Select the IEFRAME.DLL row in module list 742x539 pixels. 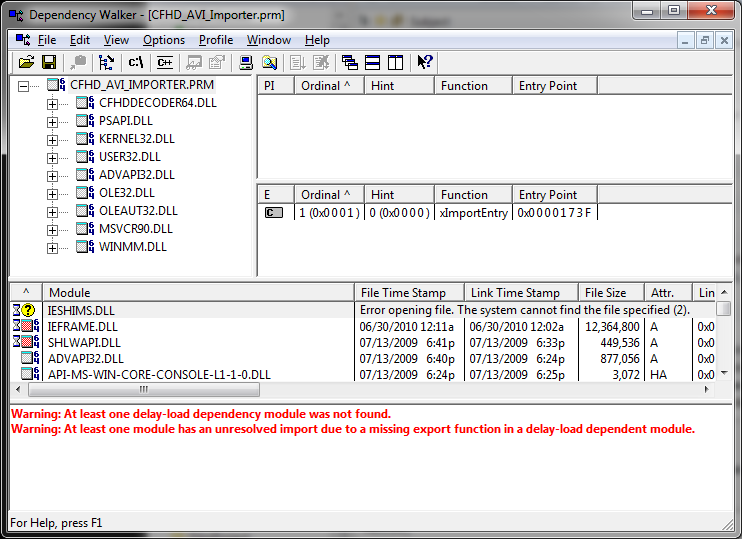(x=82, y=327)
